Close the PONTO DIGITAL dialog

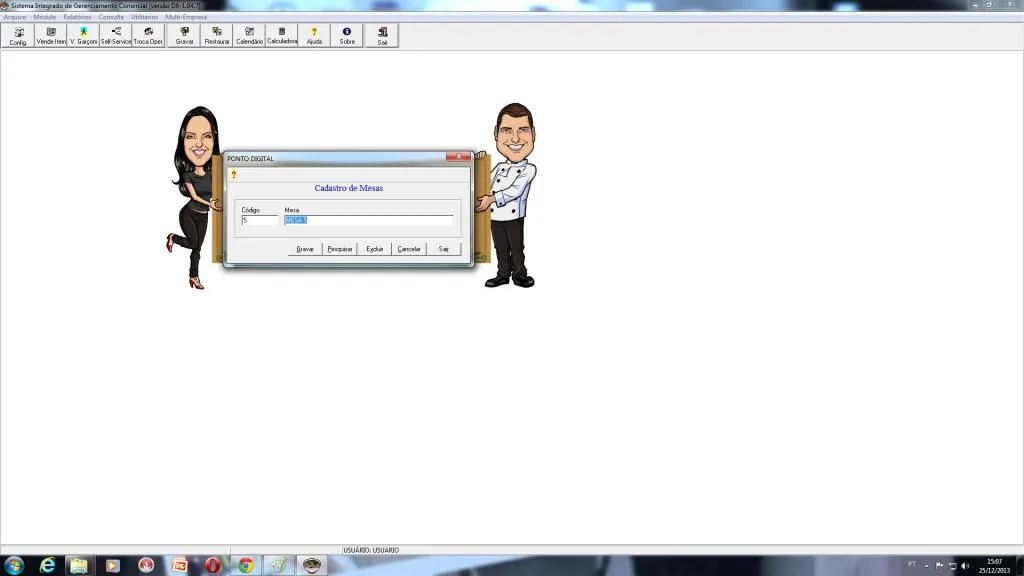click(458, 157)
